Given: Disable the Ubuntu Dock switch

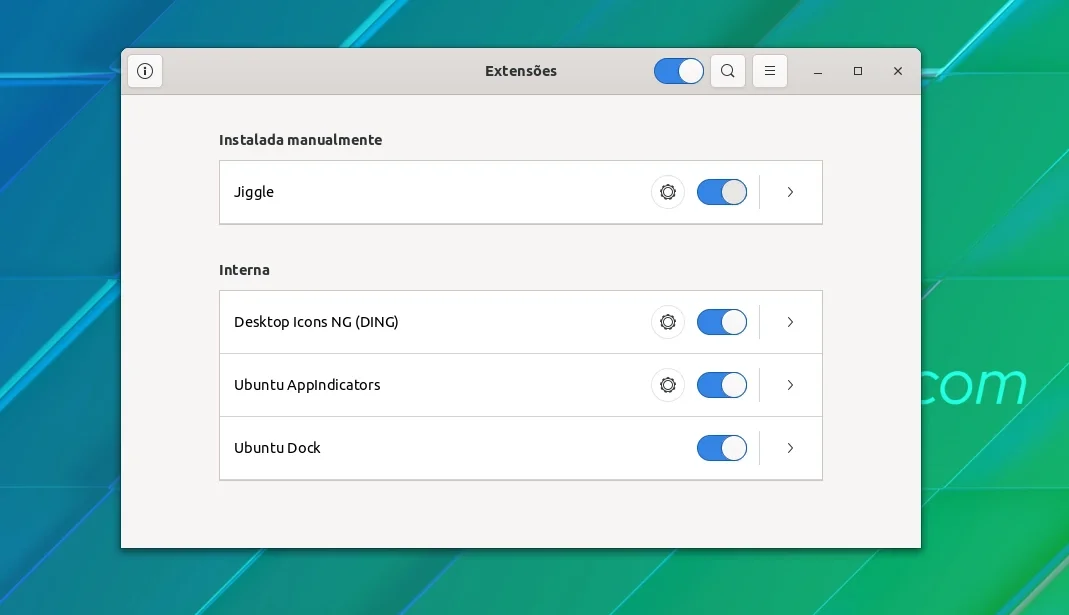Looking at the screenshot, I should [721, 448].
